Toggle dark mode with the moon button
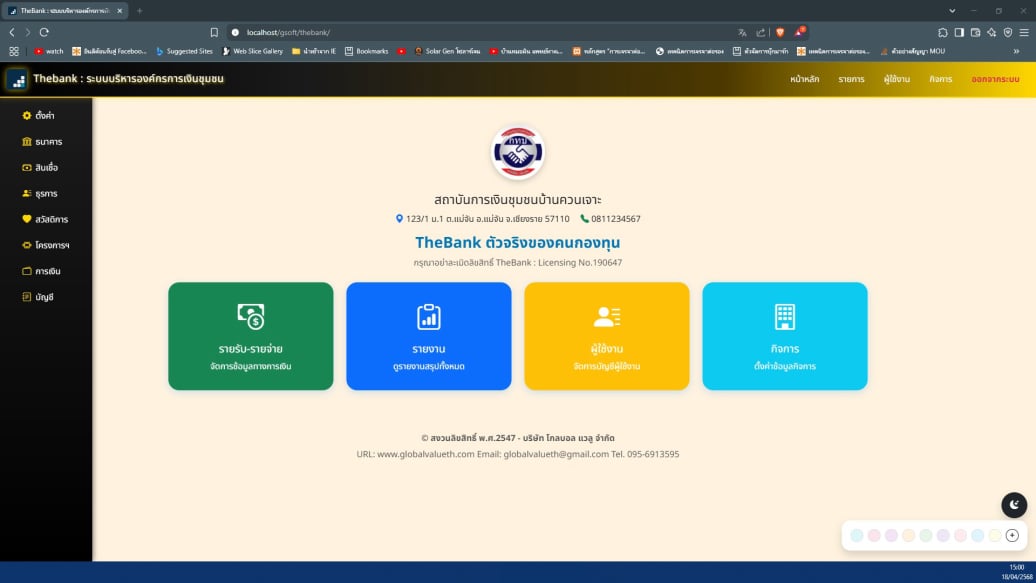This screenshot has height=583, width=1036. tap(1014, 505)
